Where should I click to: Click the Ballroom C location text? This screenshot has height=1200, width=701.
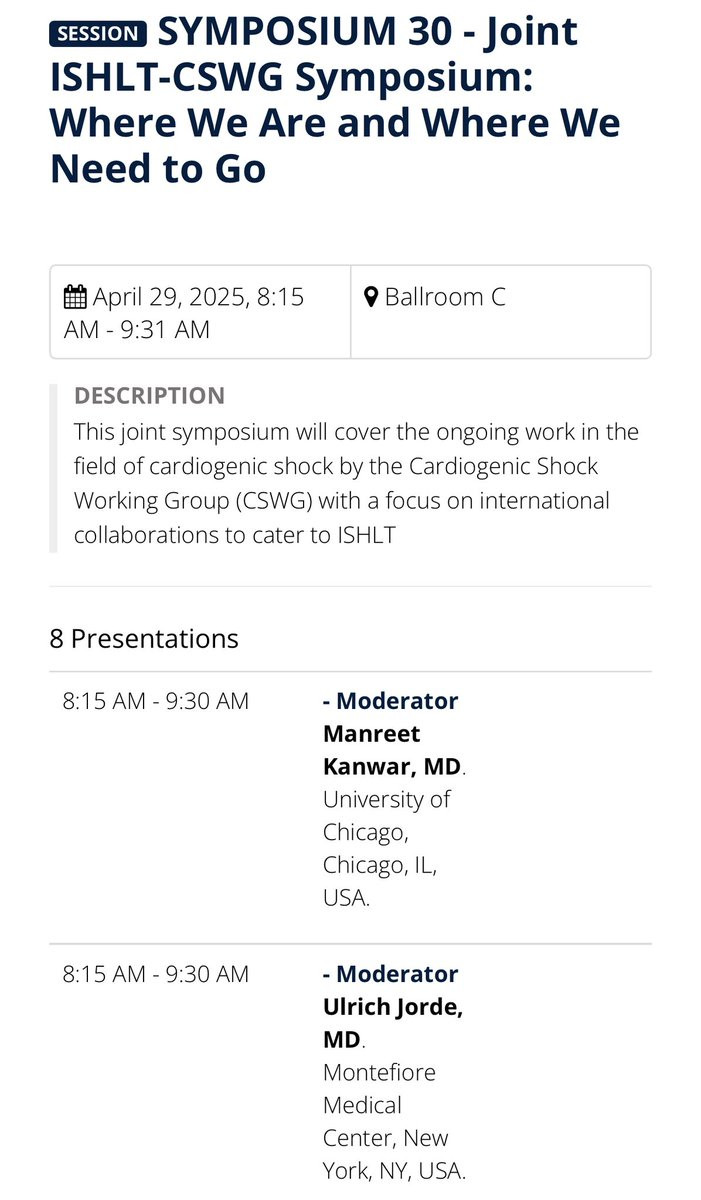click(445, 297)
